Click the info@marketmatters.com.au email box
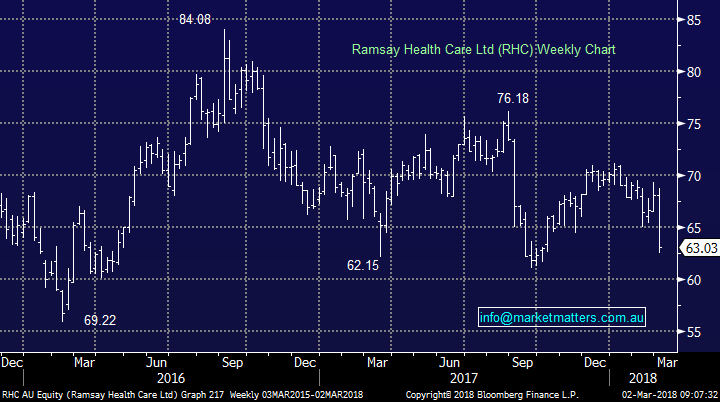The width and height of the screenshot is (720, 402). (x=562, y=317)
